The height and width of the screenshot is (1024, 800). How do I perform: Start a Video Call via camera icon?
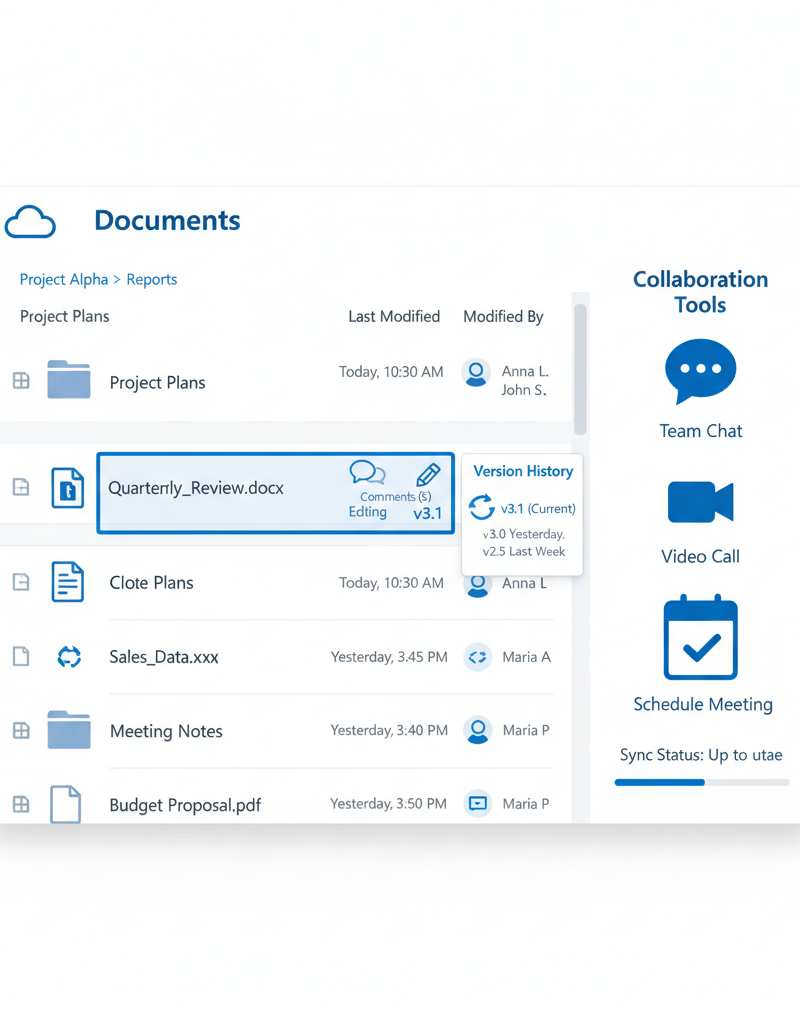click(700, 502)
